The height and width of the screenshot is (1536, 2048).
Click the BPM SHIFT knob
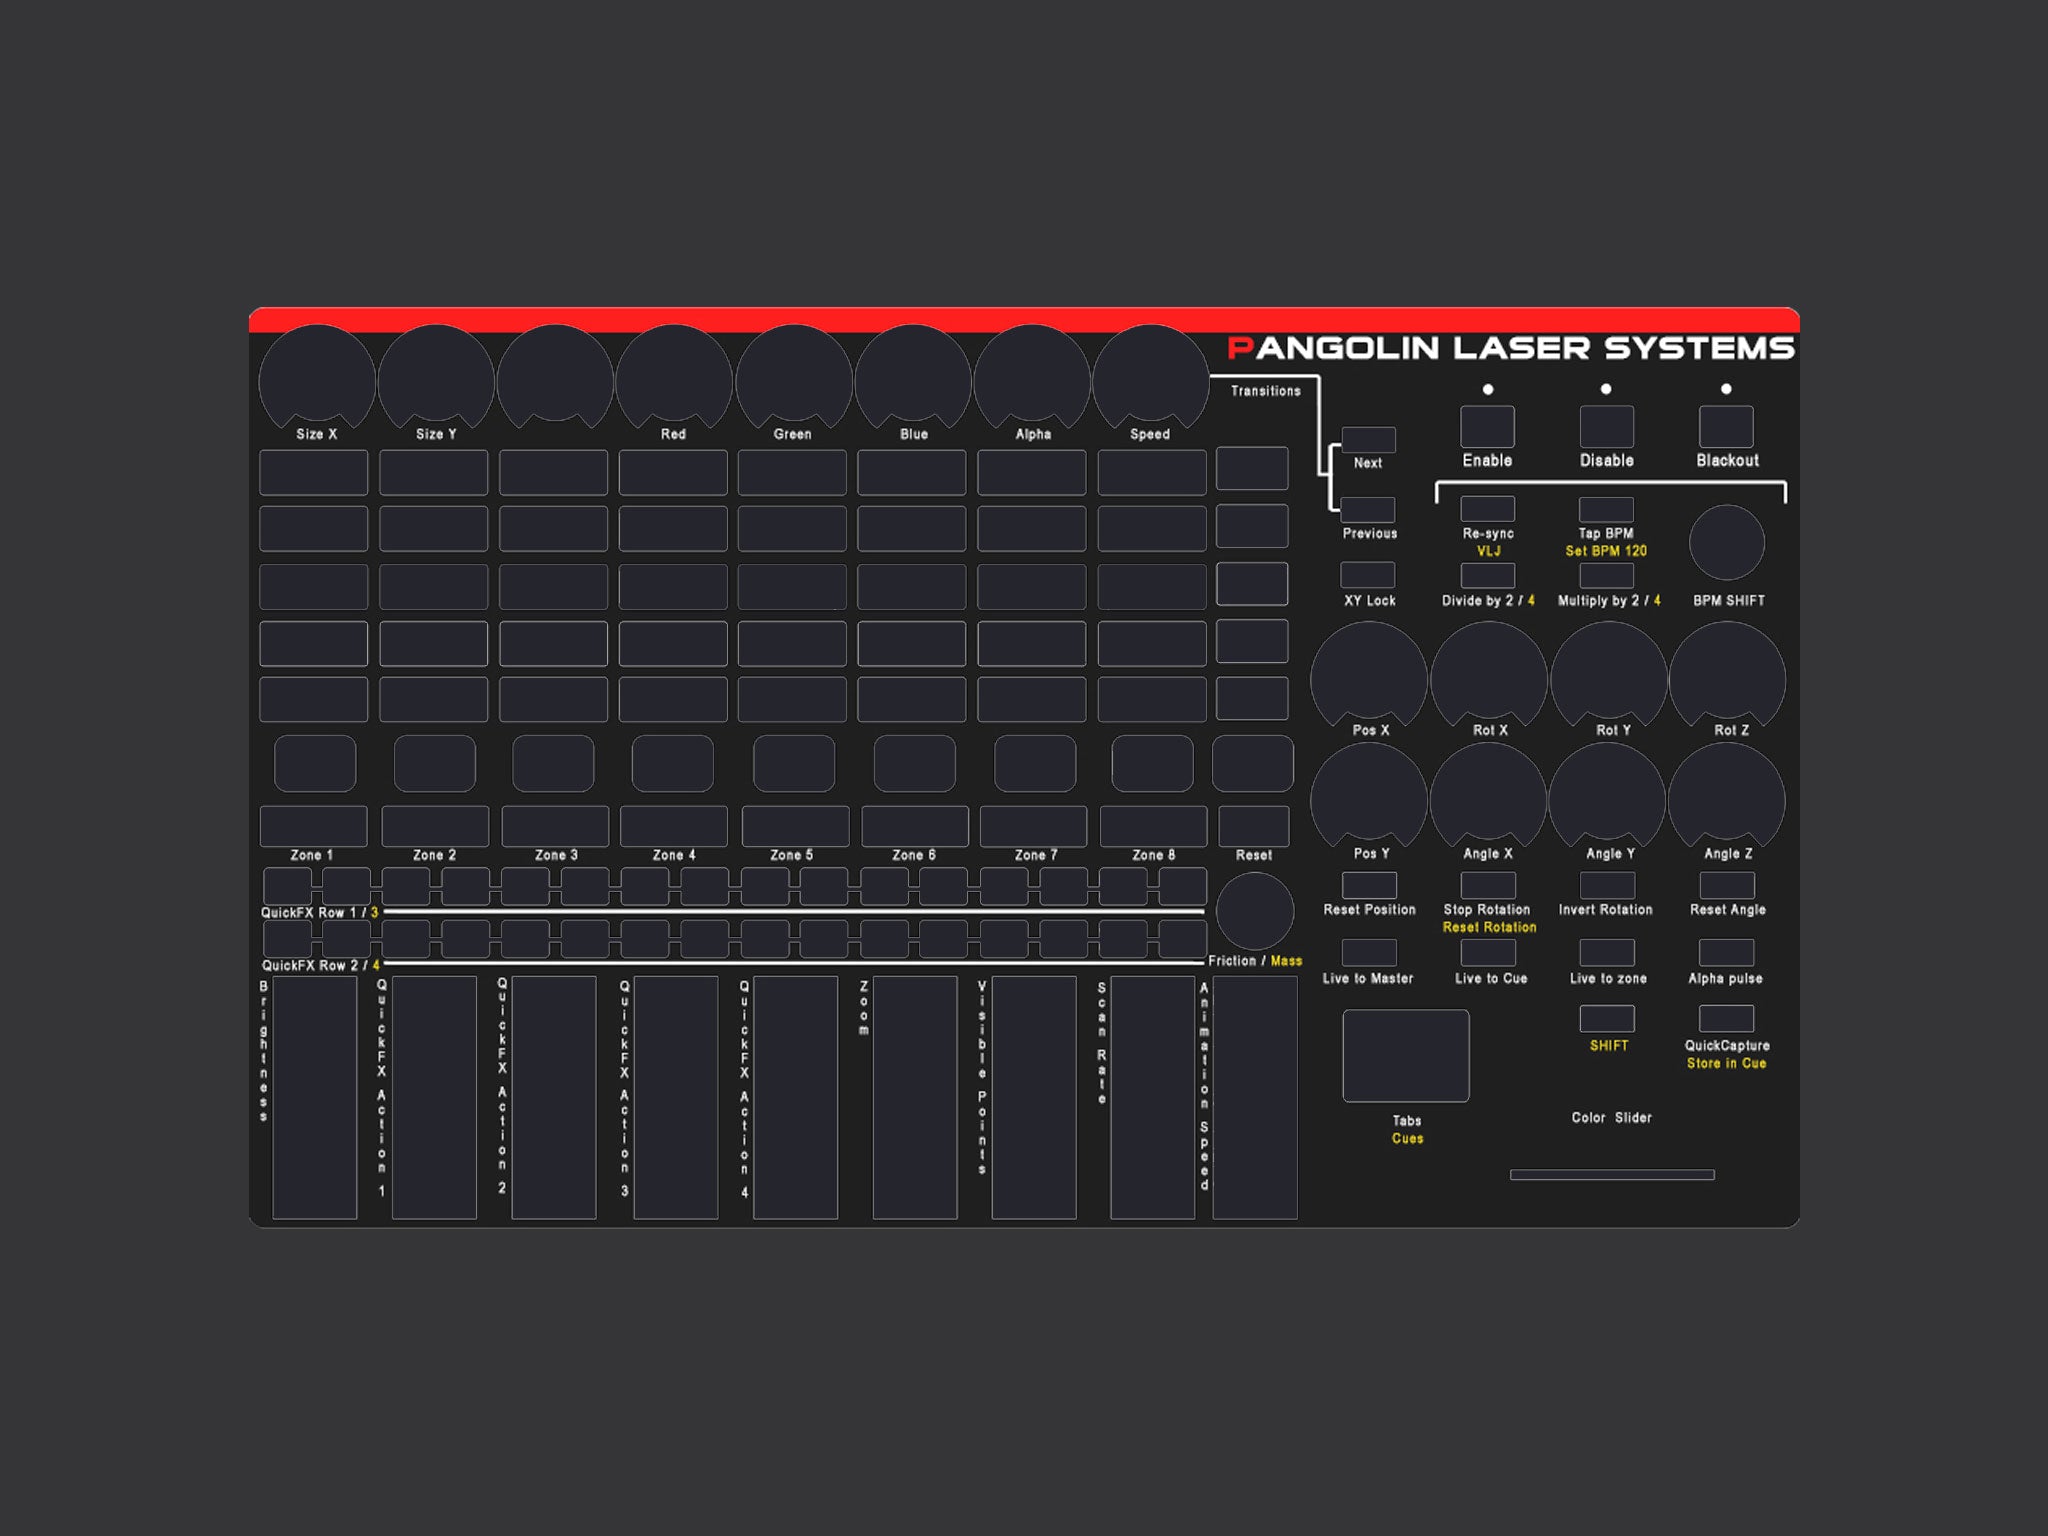click(1727, 543)
